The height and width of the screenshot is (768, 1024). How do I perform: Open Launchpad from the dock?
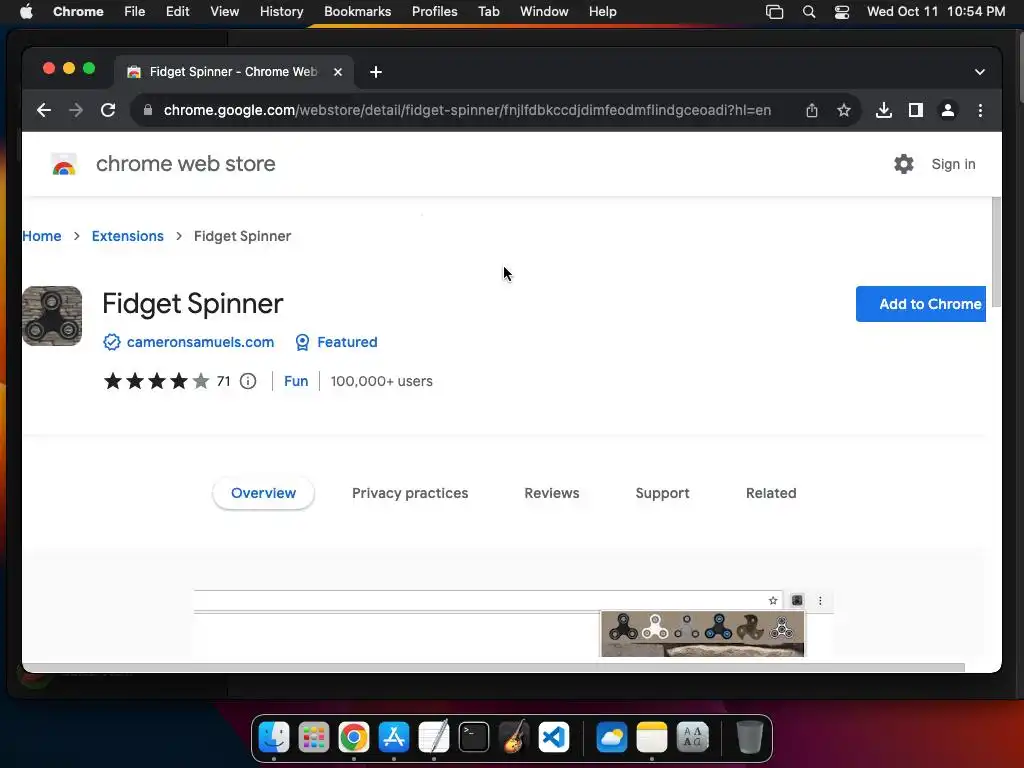coord(313,737)
